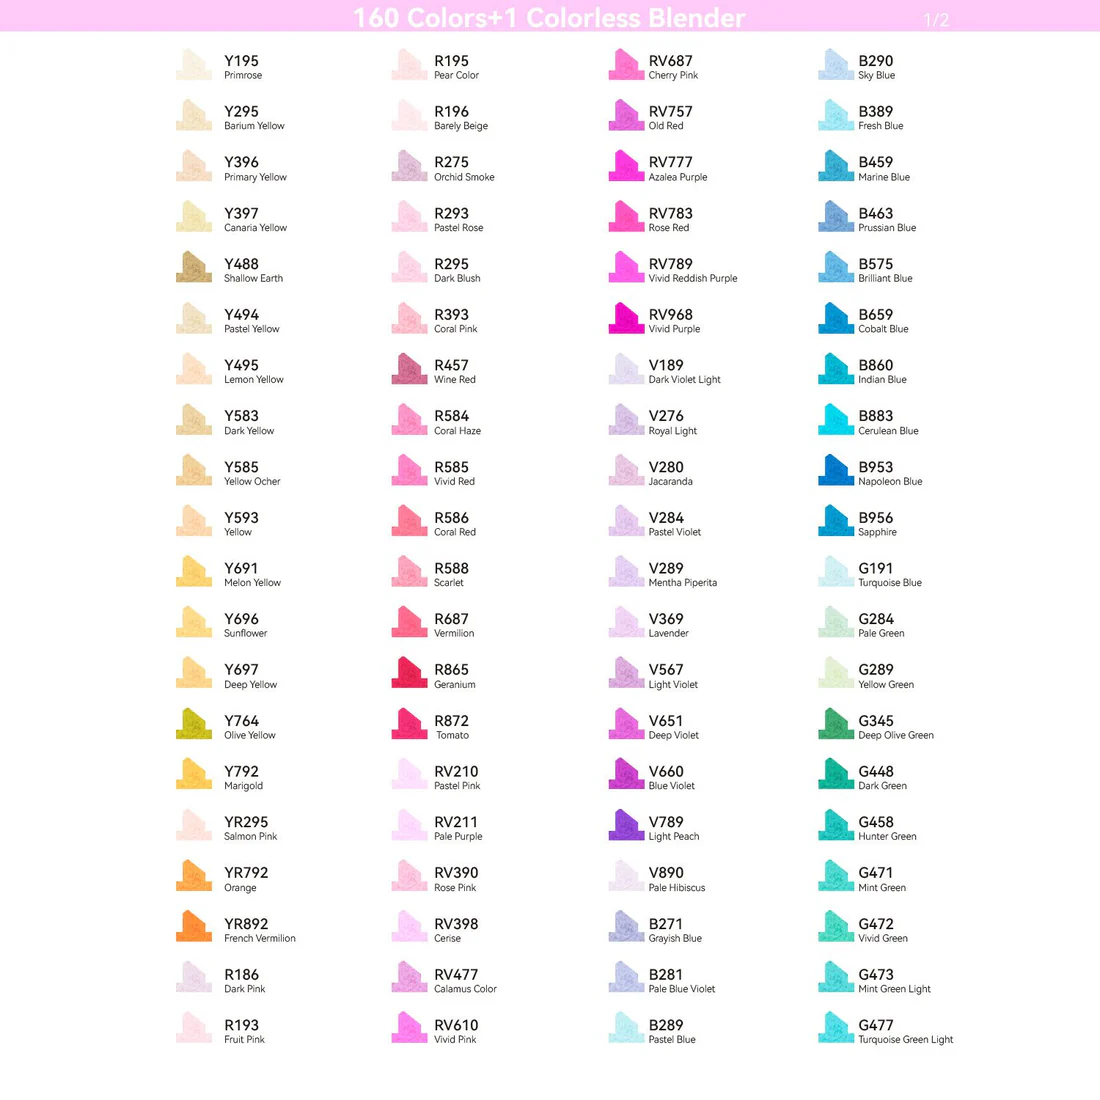Pick the R865 Geranium color swatch
The height and width of the screenshot is (1100, 1100).
pos(410,673)
